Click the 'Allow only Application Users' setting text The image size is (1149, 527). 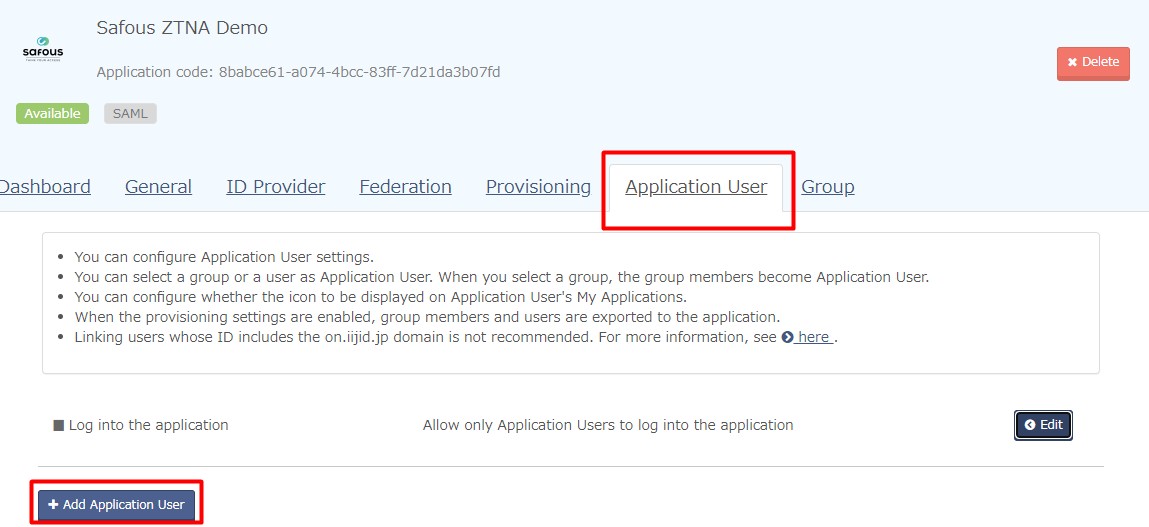[x=608, y=425]
